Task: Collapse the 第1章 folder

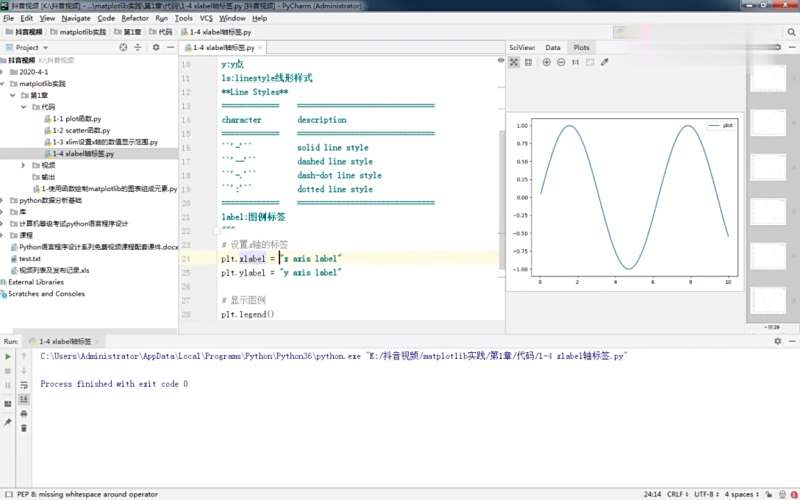Action: [13, 95]
